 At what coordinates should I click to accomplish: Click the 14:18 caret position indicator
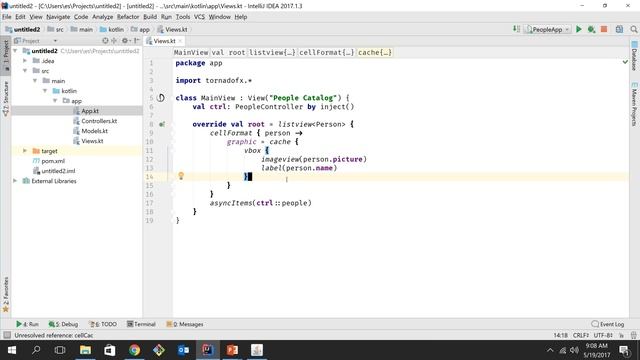(x=561, y=335)
